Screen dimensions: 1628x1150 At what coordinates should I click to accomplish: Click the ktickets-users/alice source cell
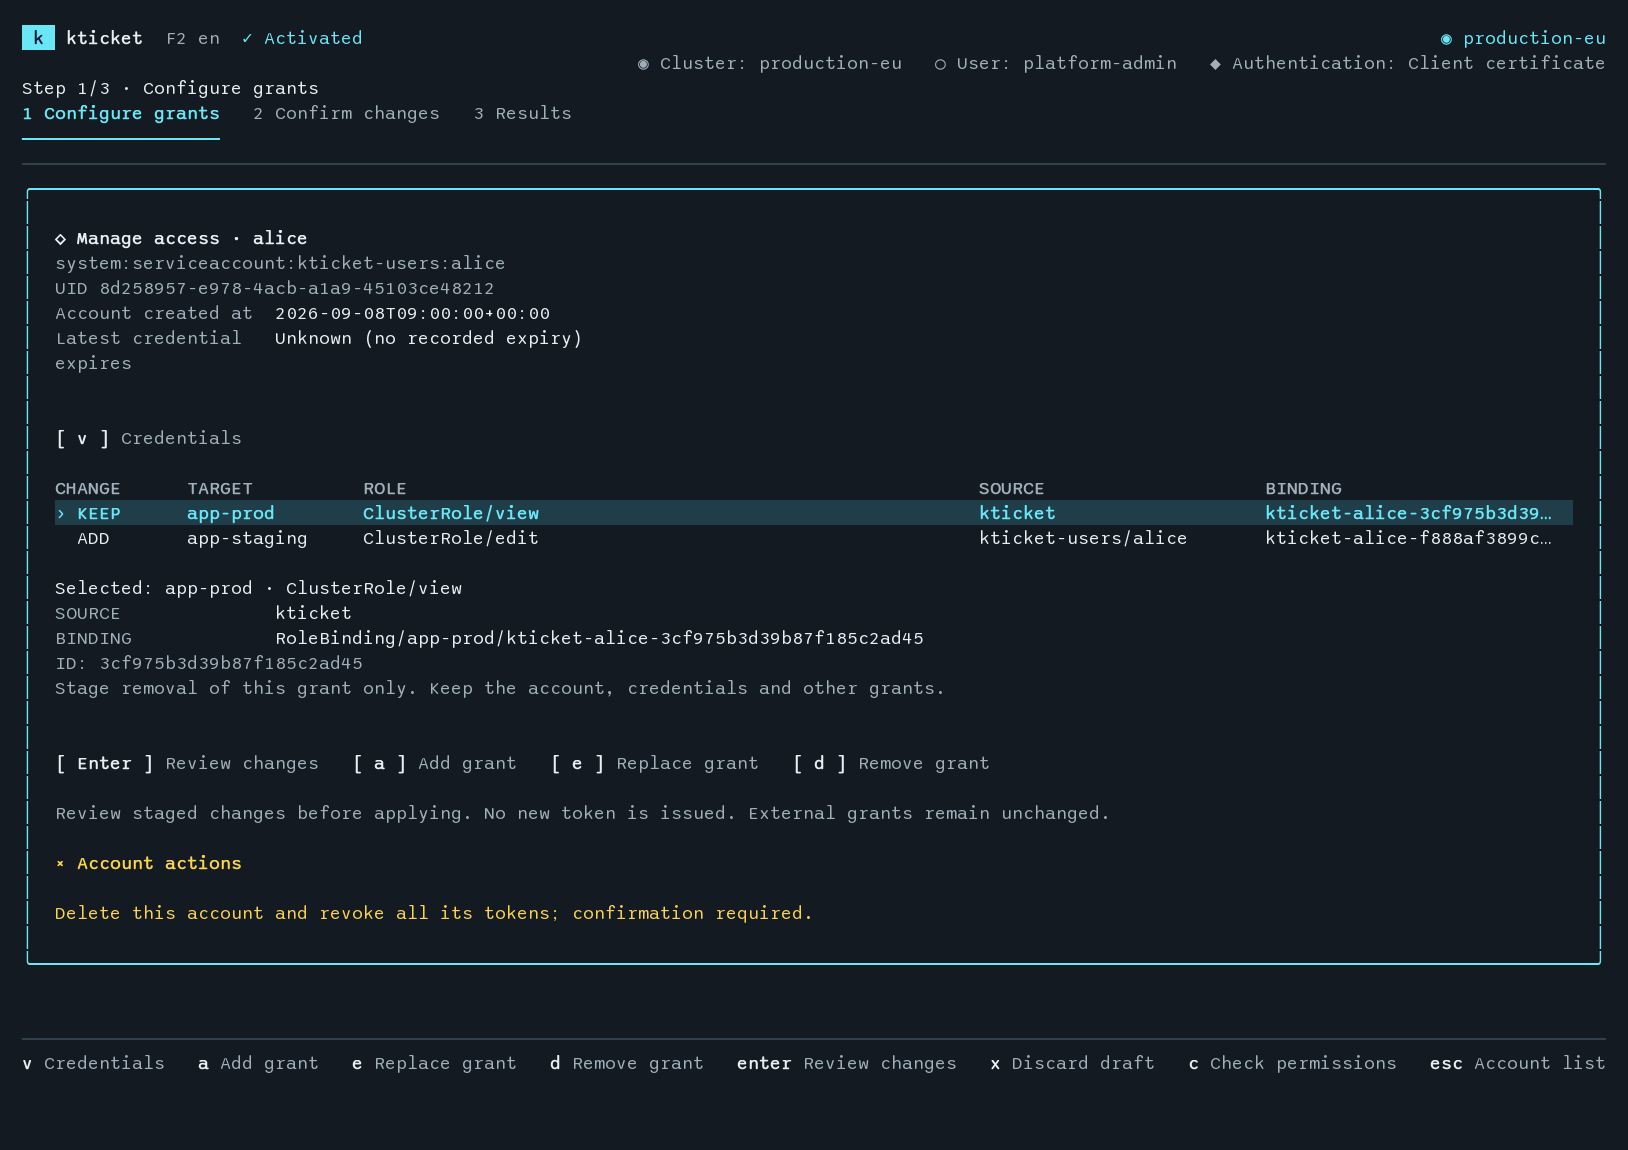[x=1083, y=538]
